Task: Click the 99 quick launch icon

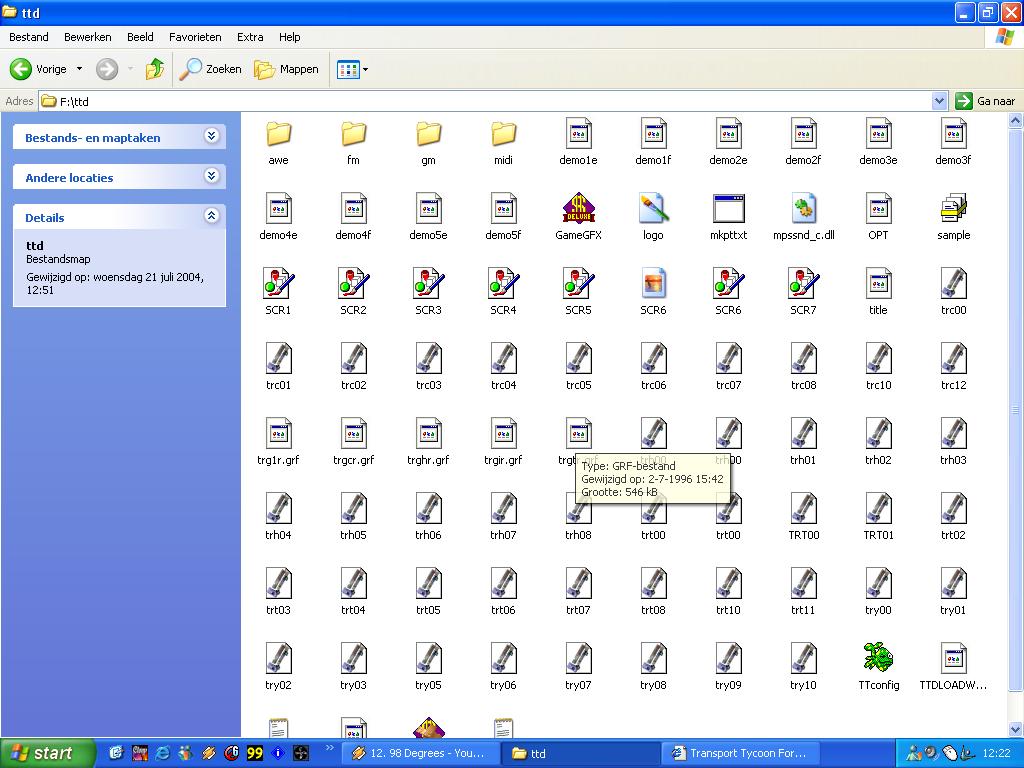Action: [255, 753]
